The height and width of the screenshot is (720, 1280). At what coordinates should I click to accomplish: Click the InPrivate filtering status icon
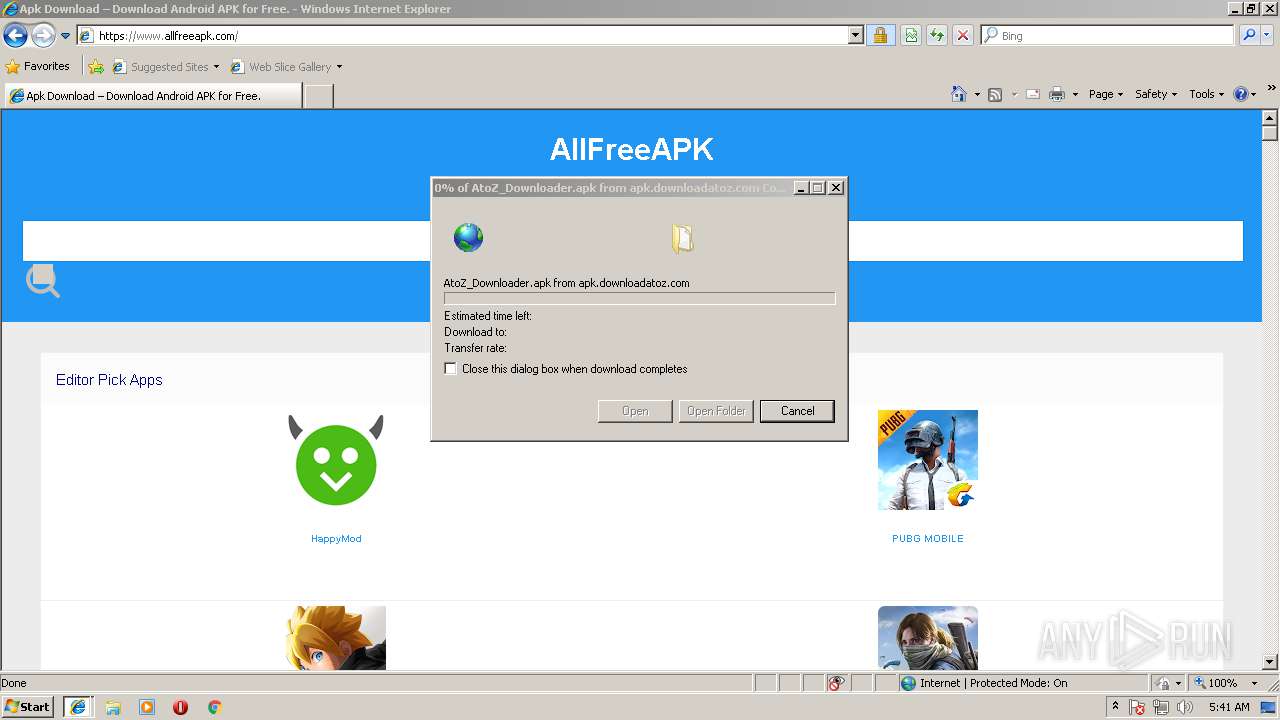pyautogui.click(x=836, y=683)
